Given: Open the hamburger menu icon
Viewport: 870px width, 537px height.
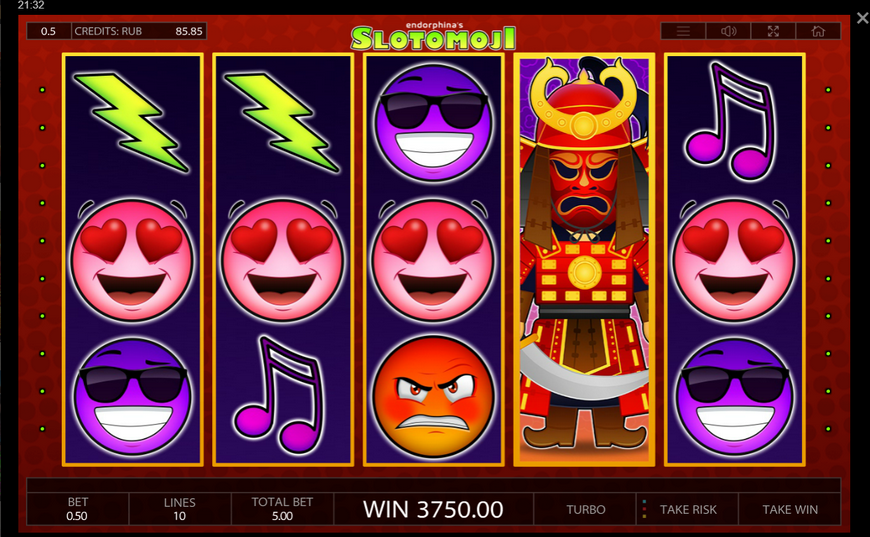Looking at the screenshot, I should click(683, 31).
